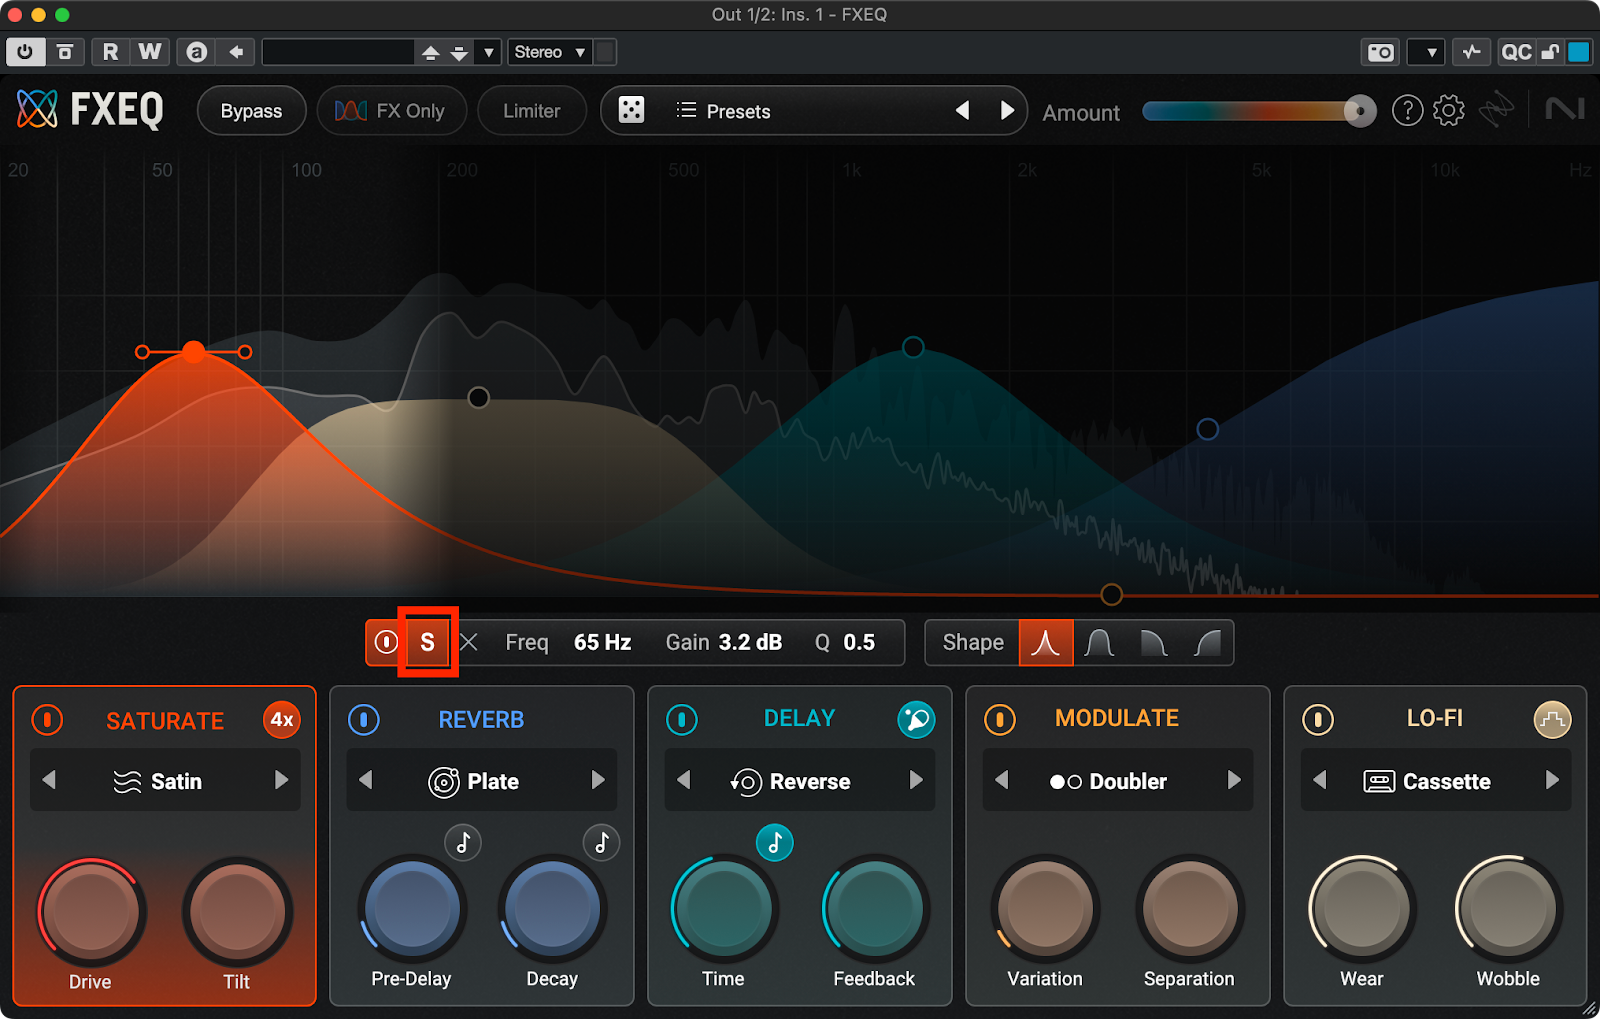The image size is (1600, 1019).
Task: Select the high cut shape icon
Action: [1153, 642]
